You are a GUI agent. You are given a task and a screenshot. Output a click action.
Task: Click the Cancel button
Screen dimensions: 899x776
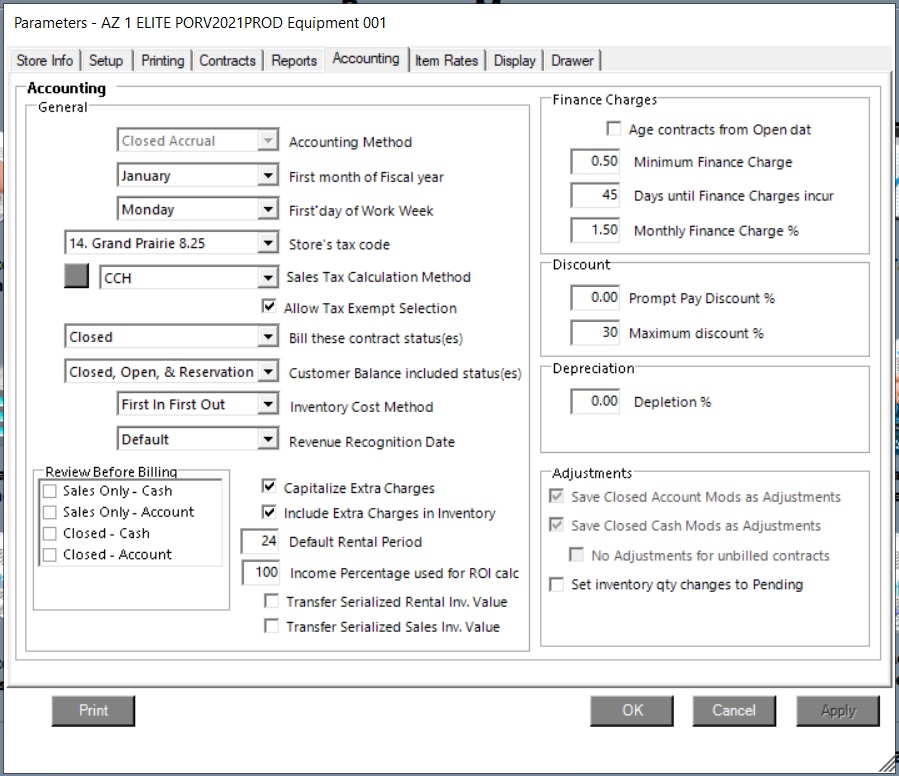click(x=733, y=710)
